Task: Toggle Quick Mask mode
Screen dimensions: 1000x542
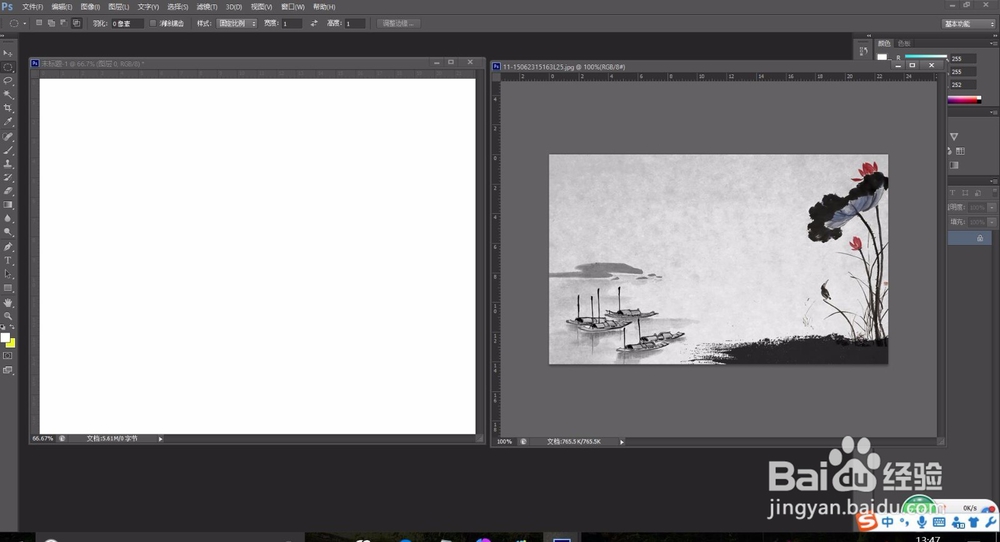Action: (x=8, y=356)
